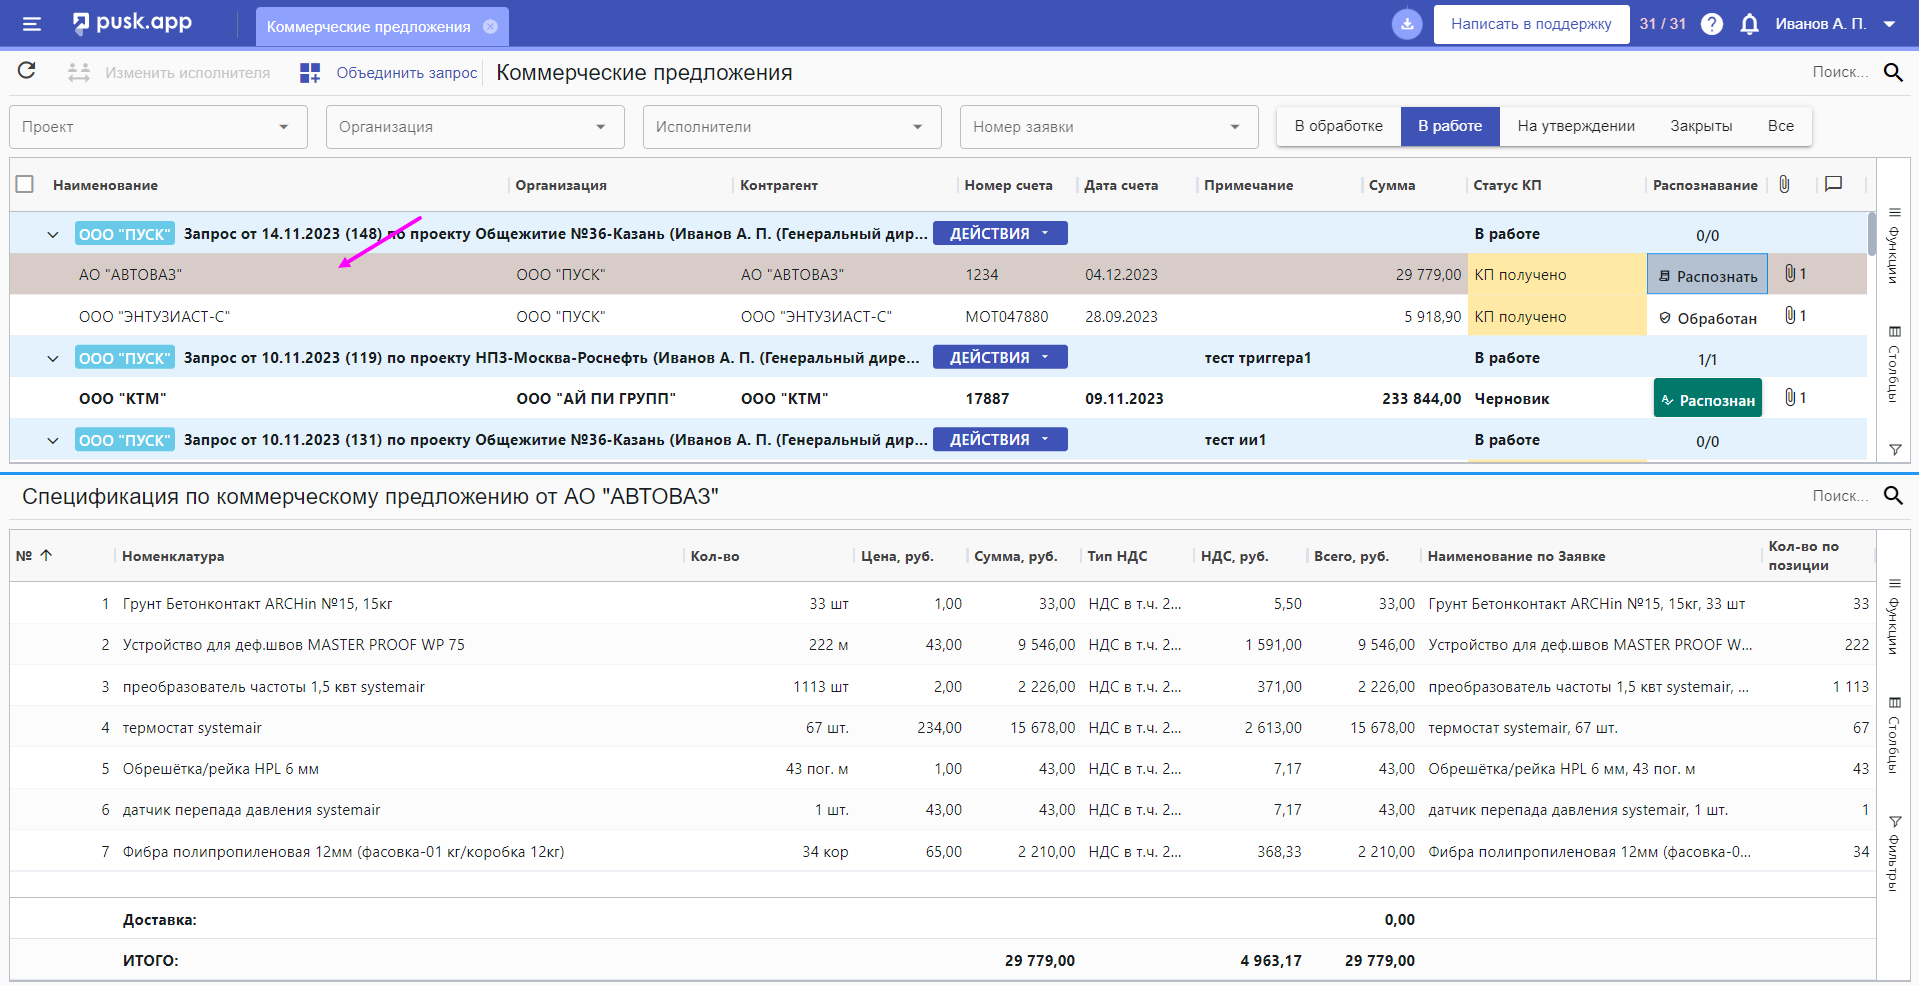The image size is (1919, 985).
Task: Click the upper search magnifier icon
Action: 1893,72
